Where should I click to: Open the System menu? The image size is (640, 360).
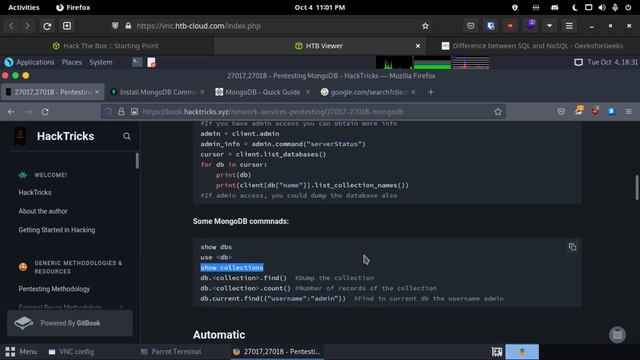100,62
